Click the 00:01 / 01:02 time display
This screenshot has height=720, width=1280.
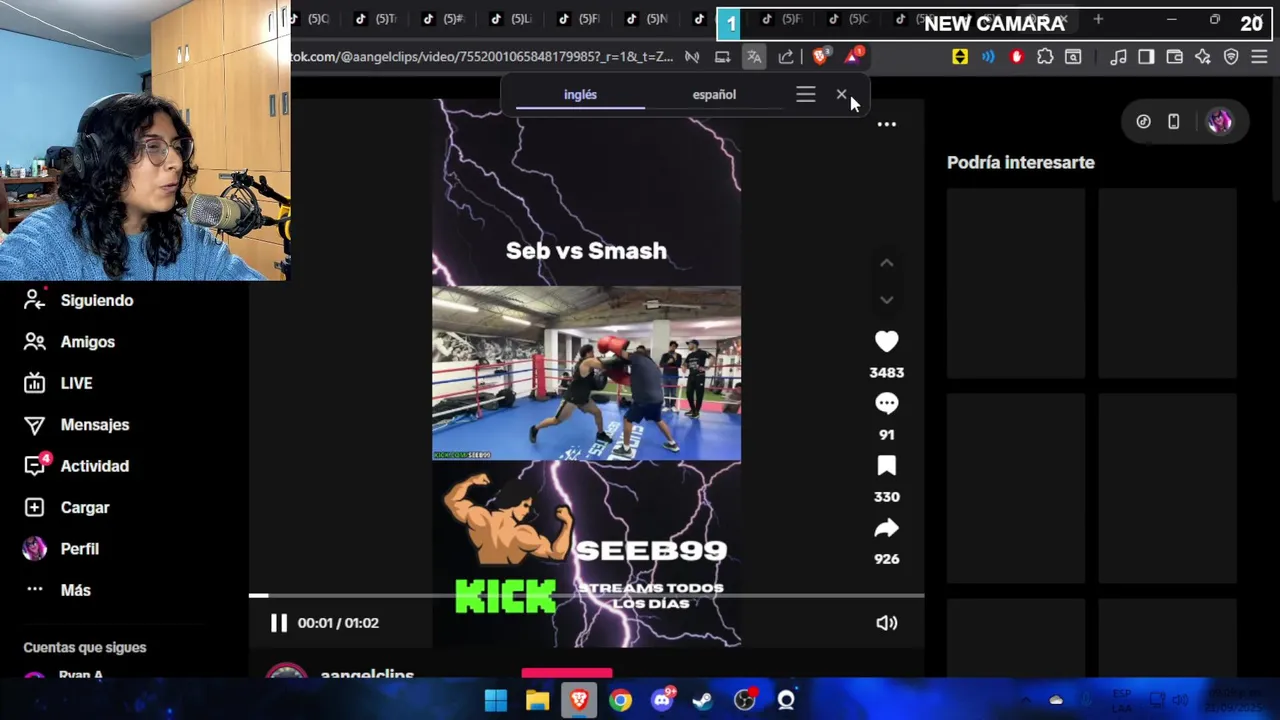pos(338,623)
